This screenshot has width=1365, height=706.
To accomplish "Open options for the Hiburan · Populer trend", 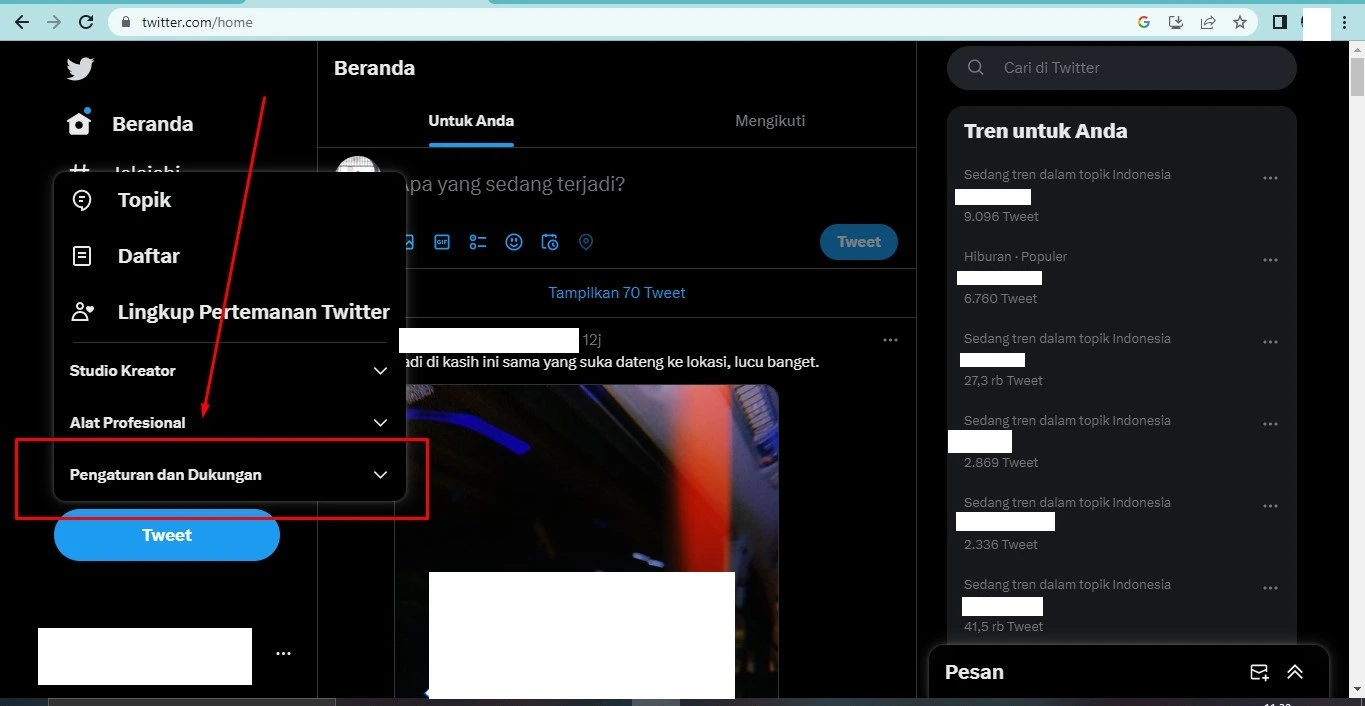I will 1271,260.
